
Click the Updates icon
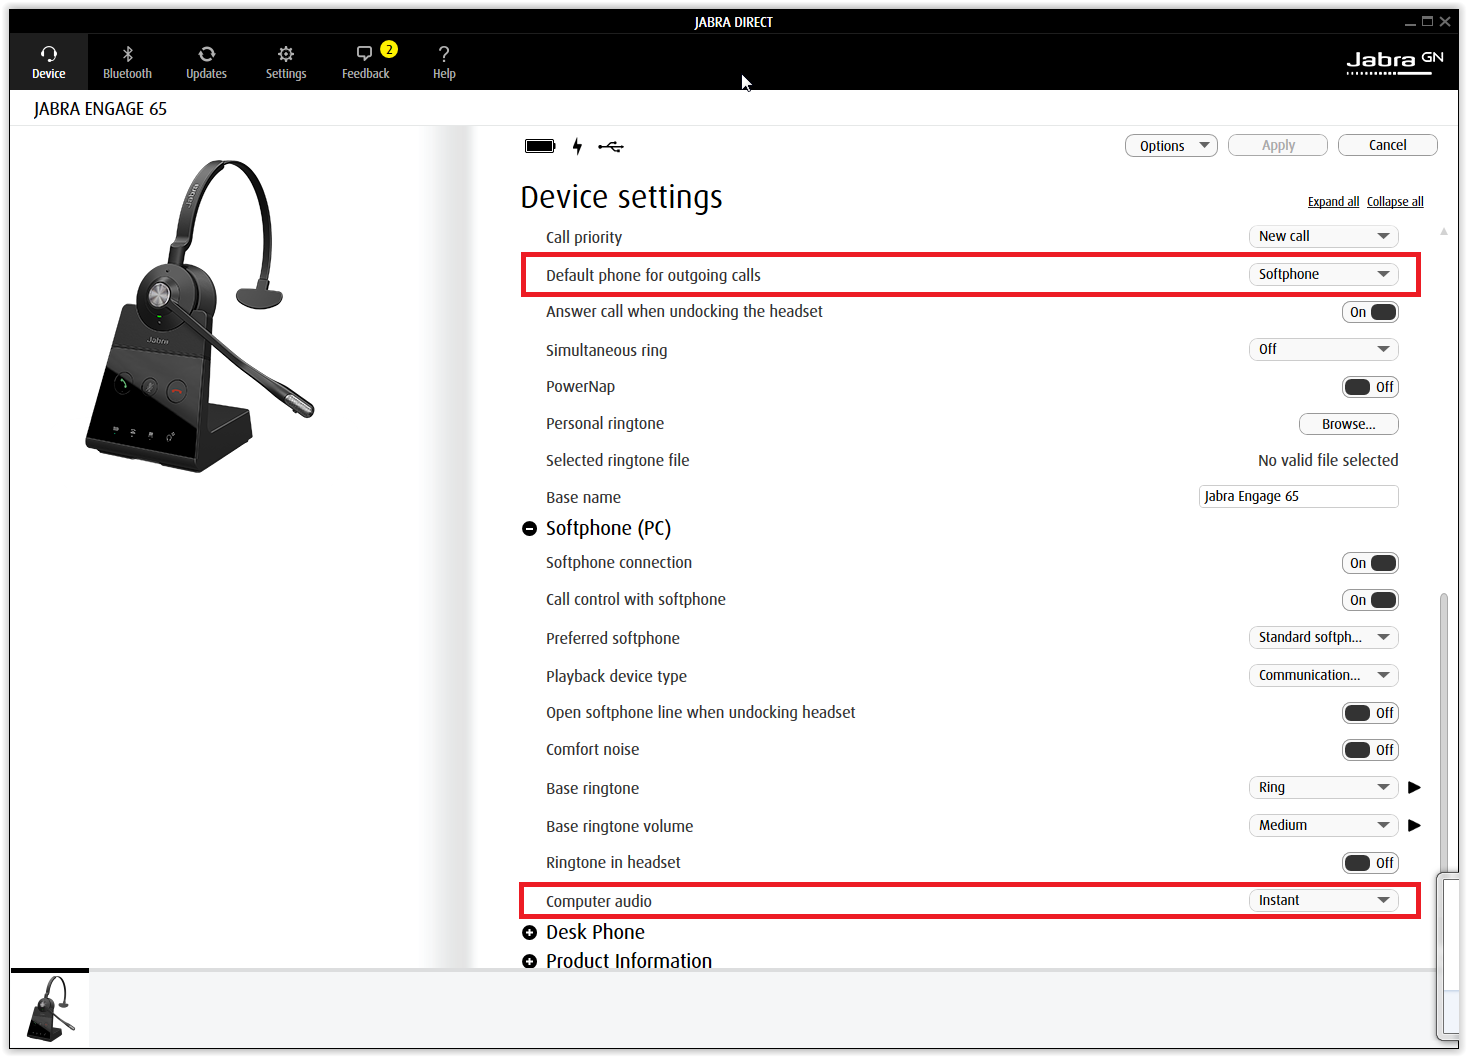click(x=206, y=60)
